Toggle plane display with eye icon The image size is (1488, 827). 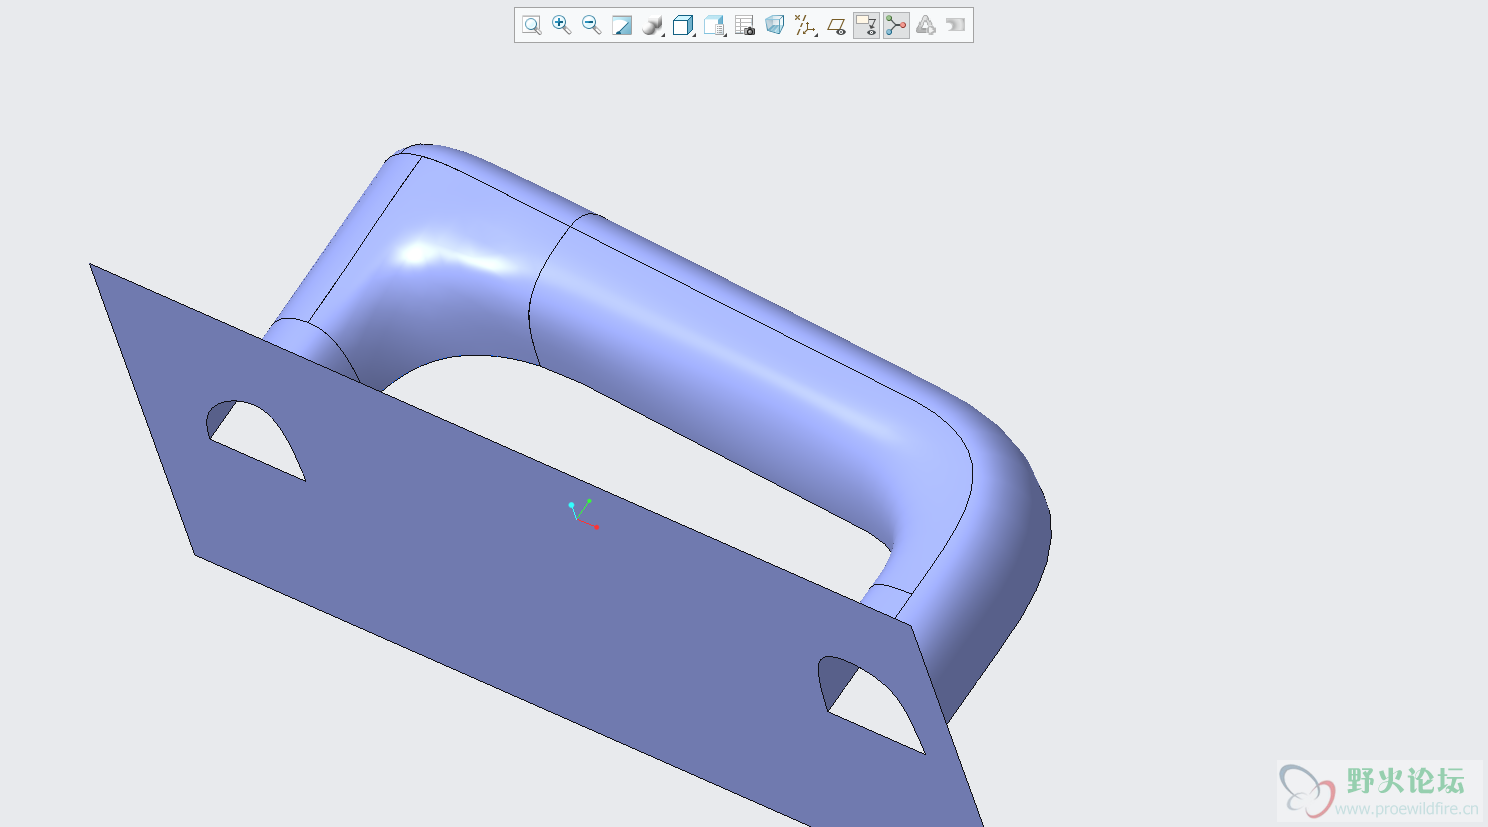pos(836,25)
